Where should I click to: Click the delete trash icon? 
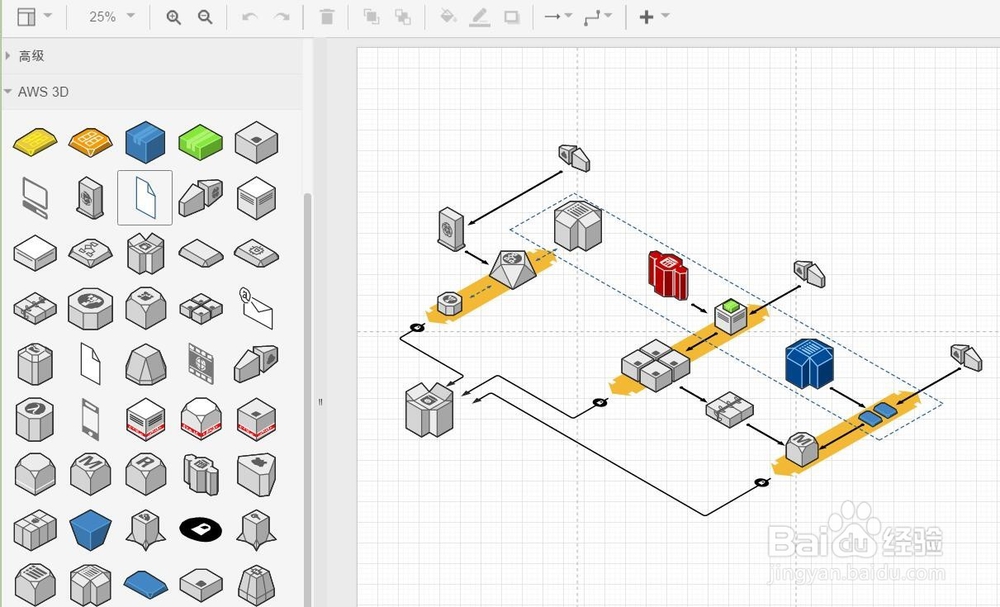[327, 17]
